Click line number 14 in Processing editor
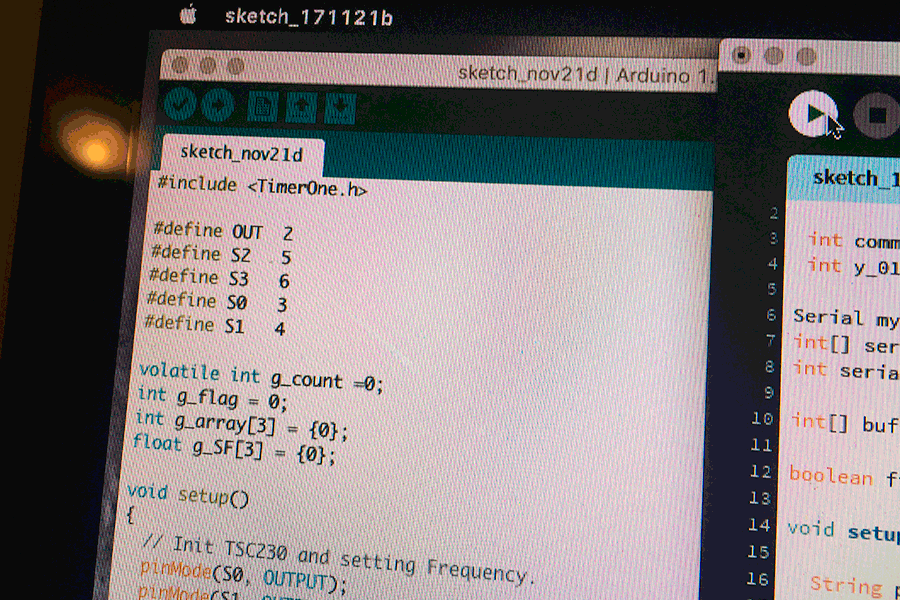Image resolution: width=900 pixels, height=600 pixels. click(x=759, y=525)
